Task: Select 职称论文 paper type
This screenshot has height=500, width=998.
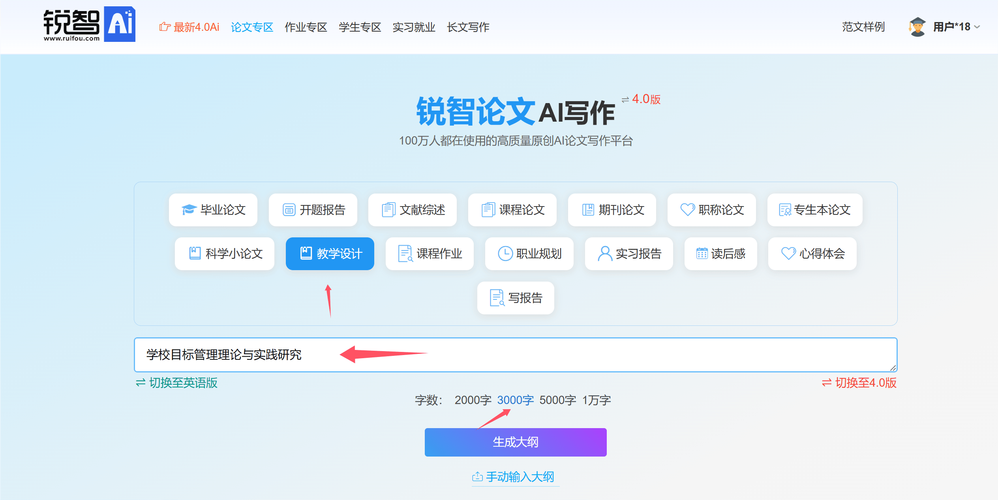Action: (712, 210)
